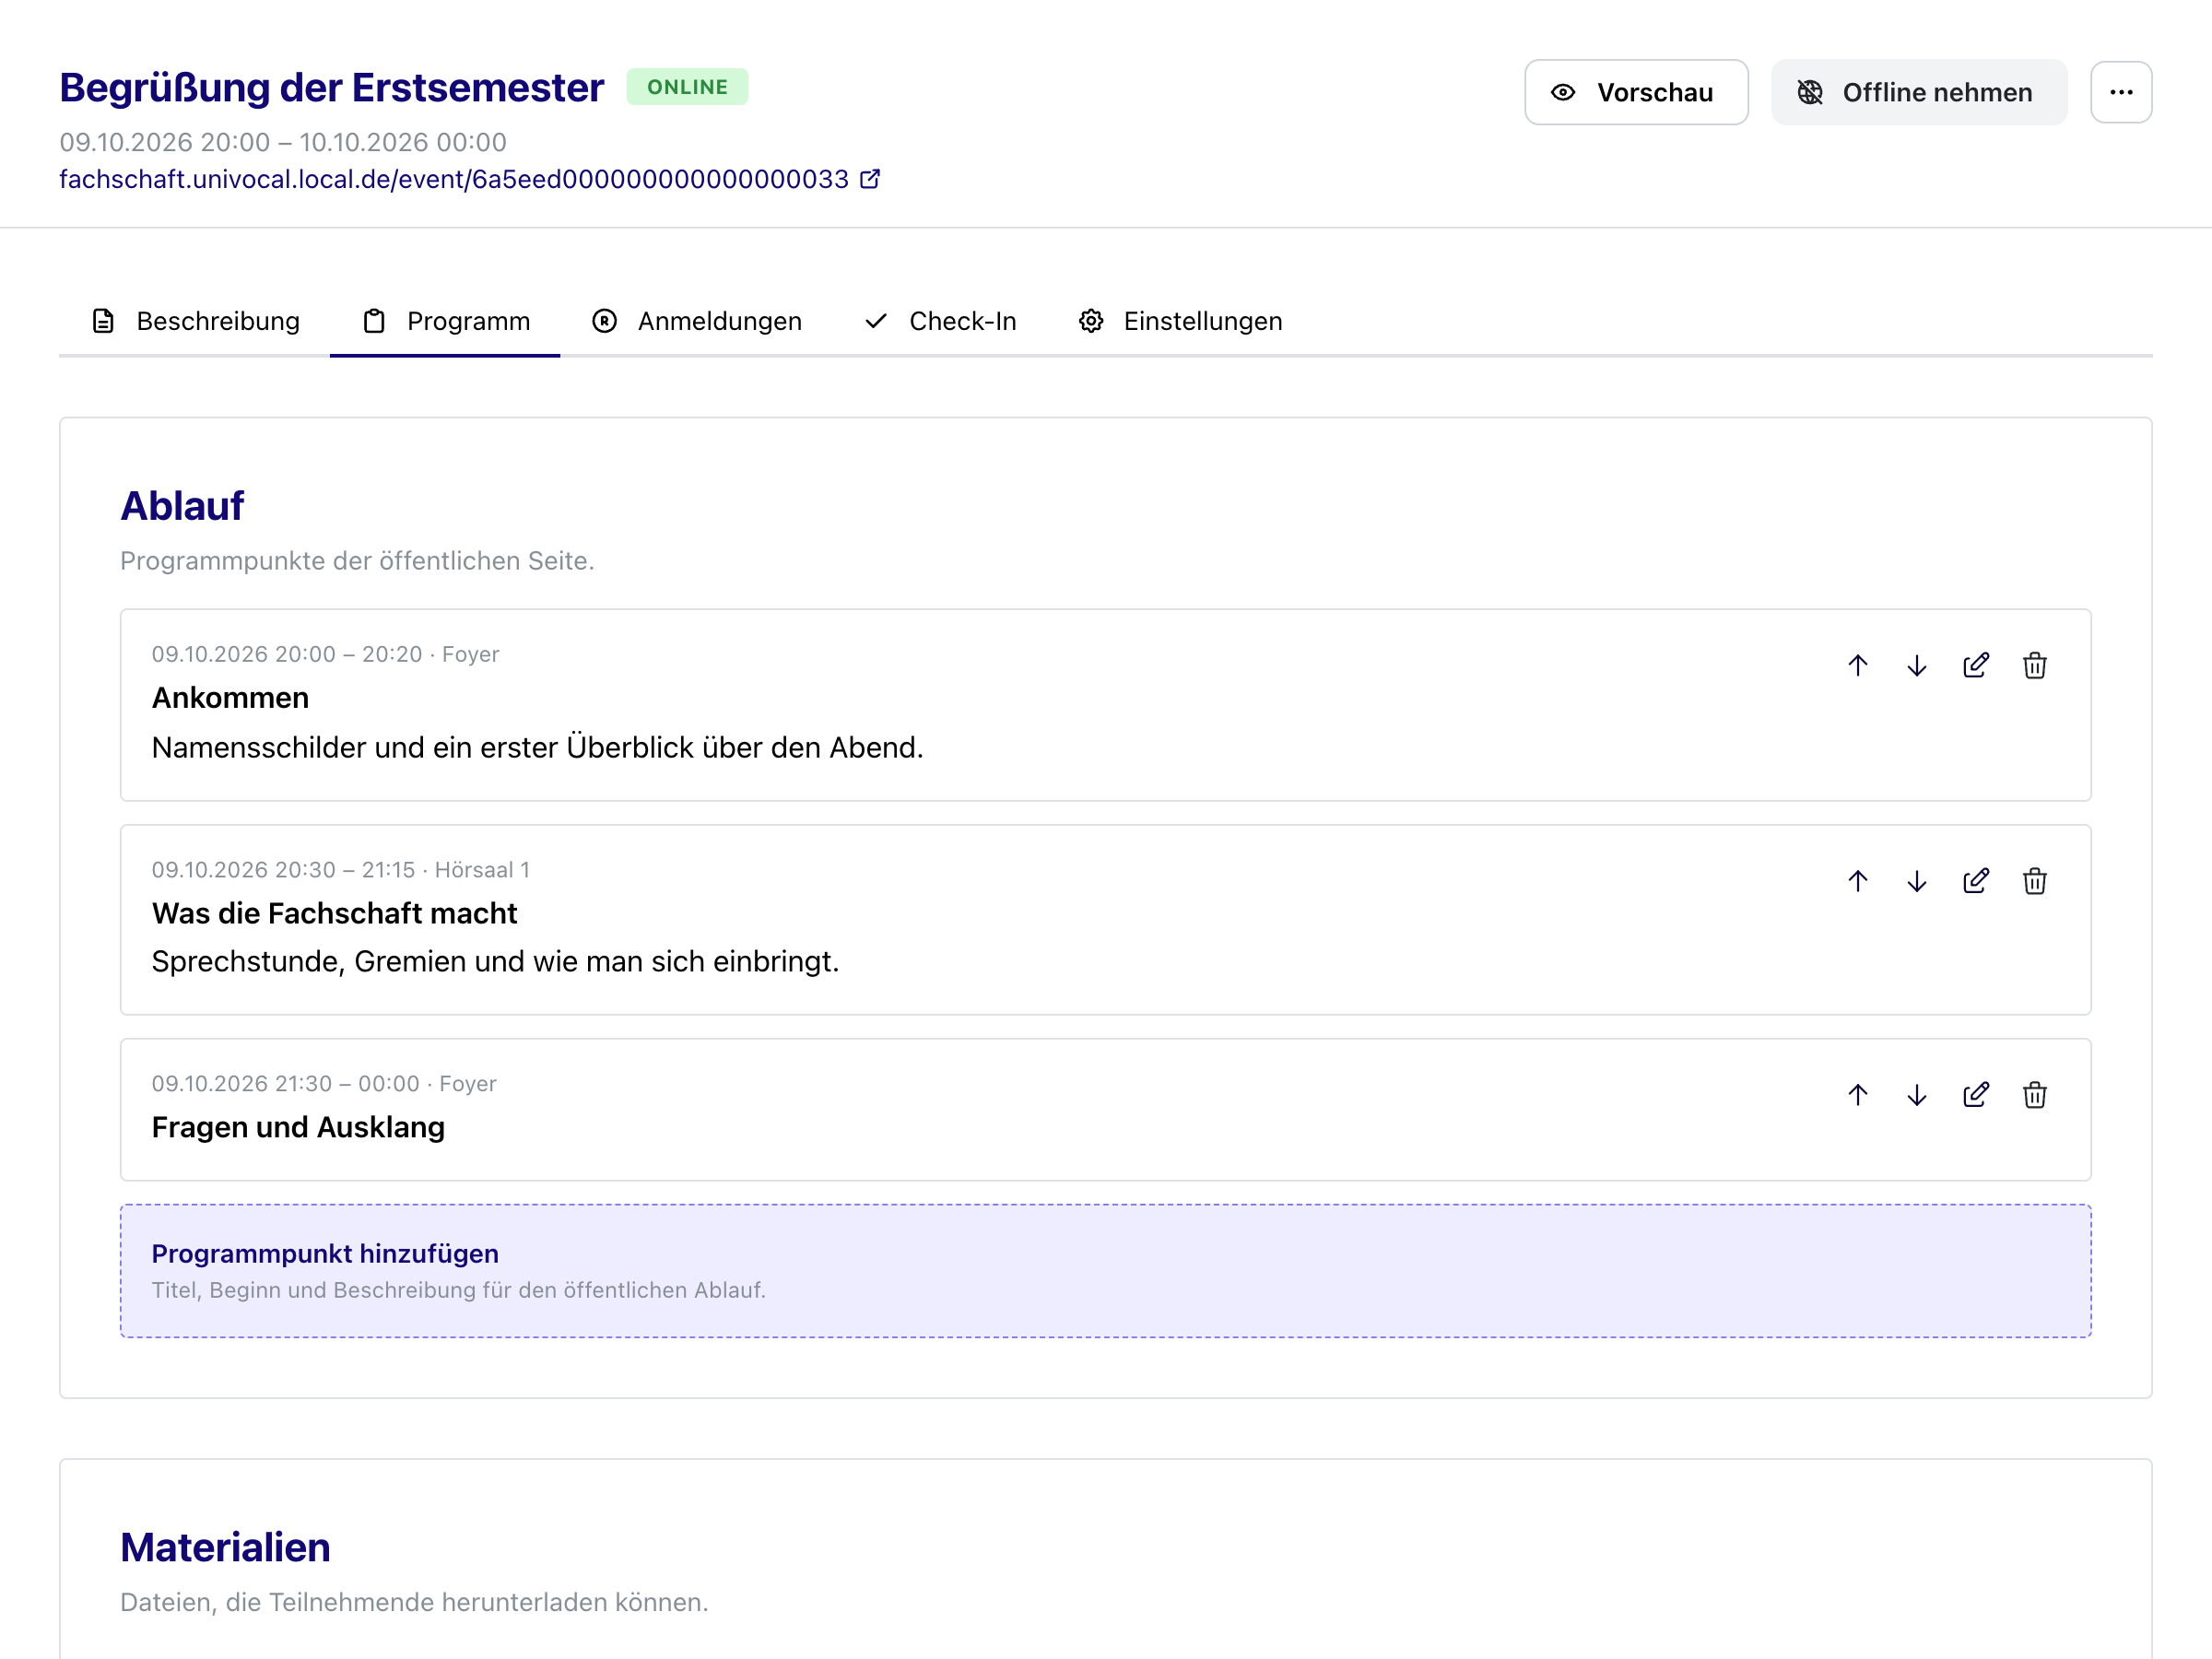The image size is (2212, 1659).
Task: Click 'Was die Fachschaft macht' title text
Action: (334, 913)
